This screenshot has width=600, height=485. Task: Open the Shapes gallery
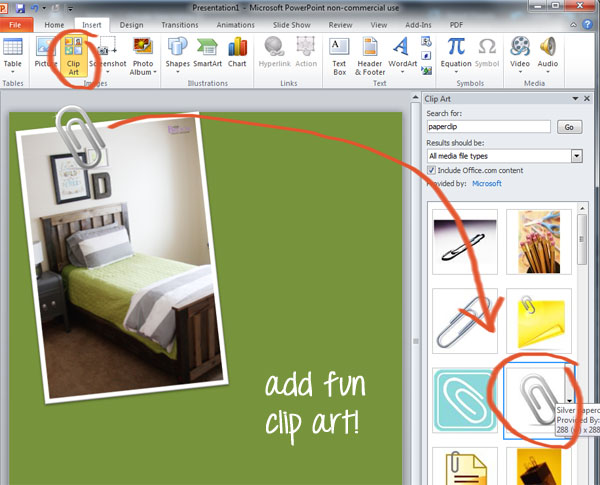tap(178, 55)
